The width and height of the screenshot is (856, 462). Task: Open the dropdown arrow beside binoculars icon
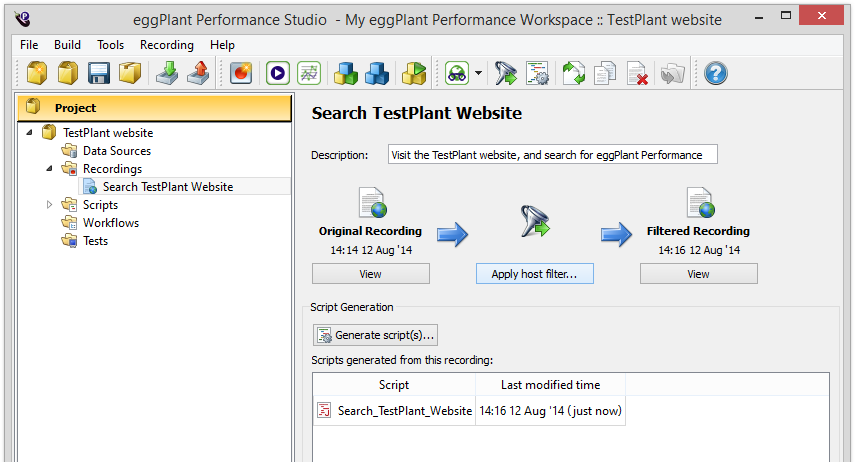tap(479, 74)
